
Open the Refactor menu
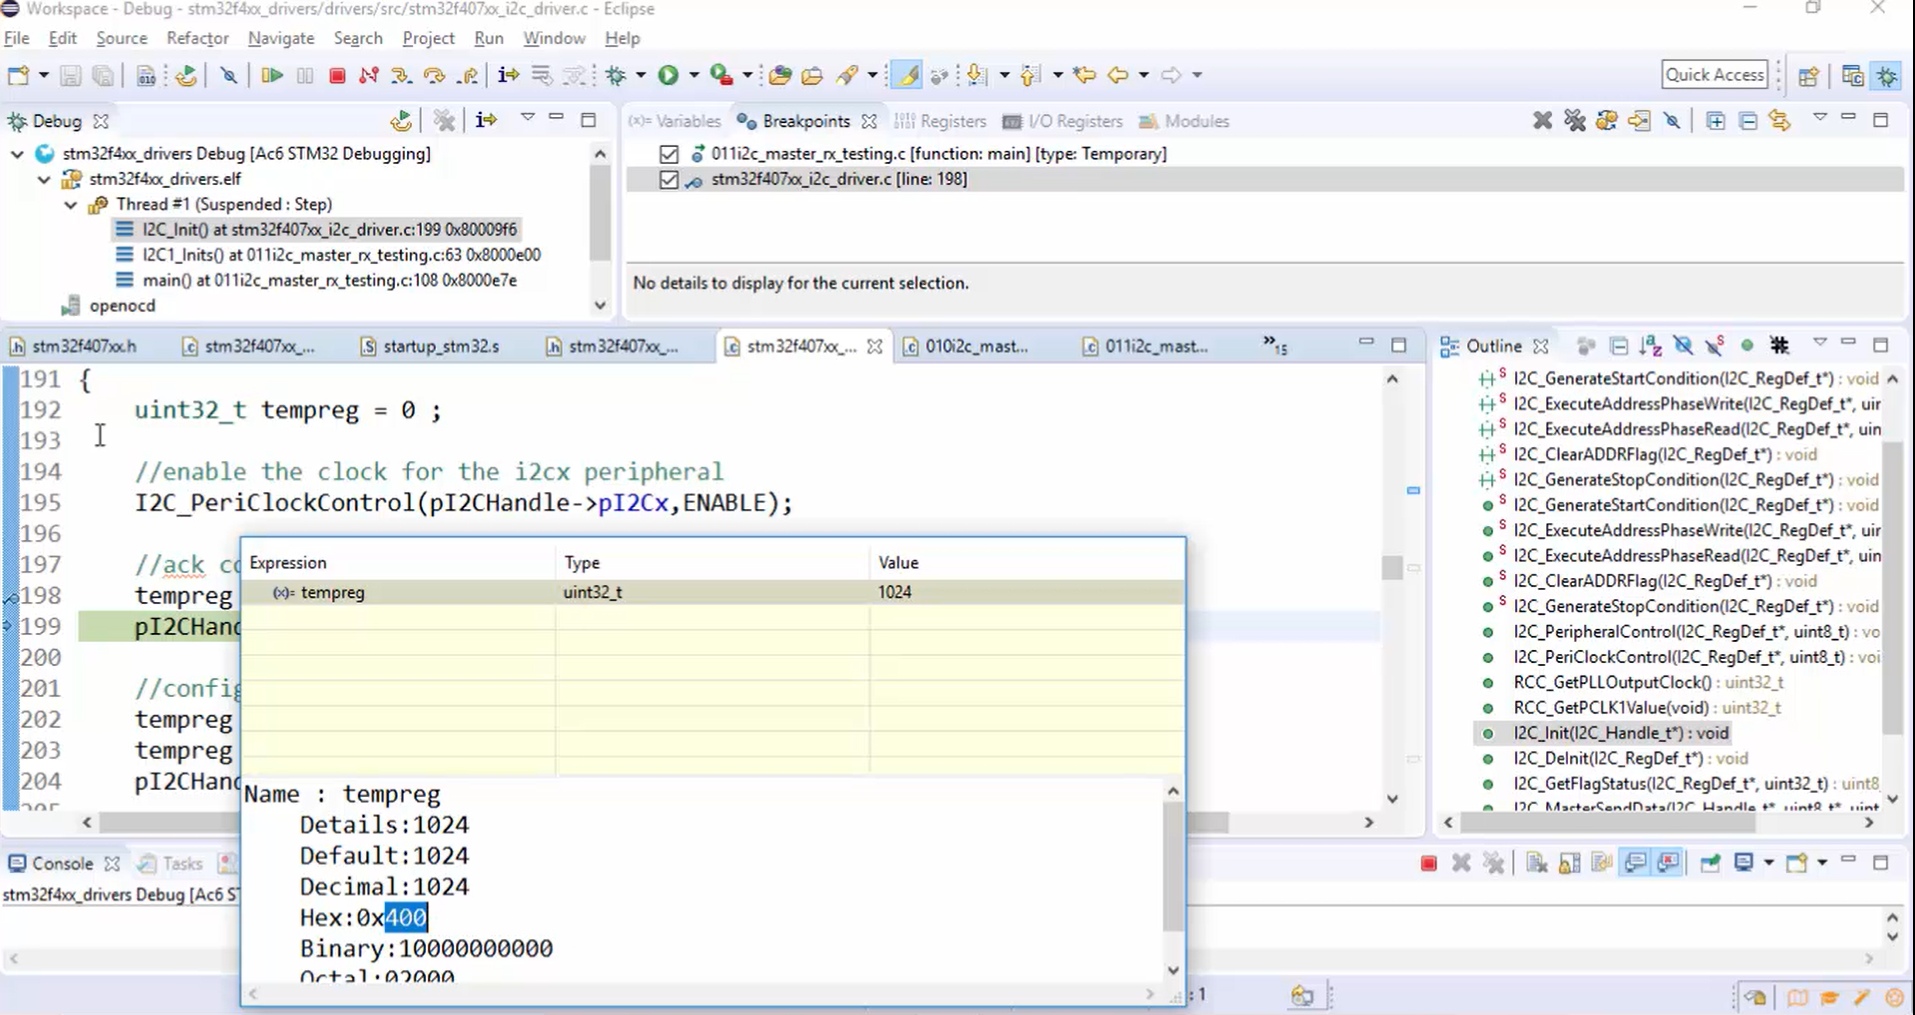click(197, 38)
